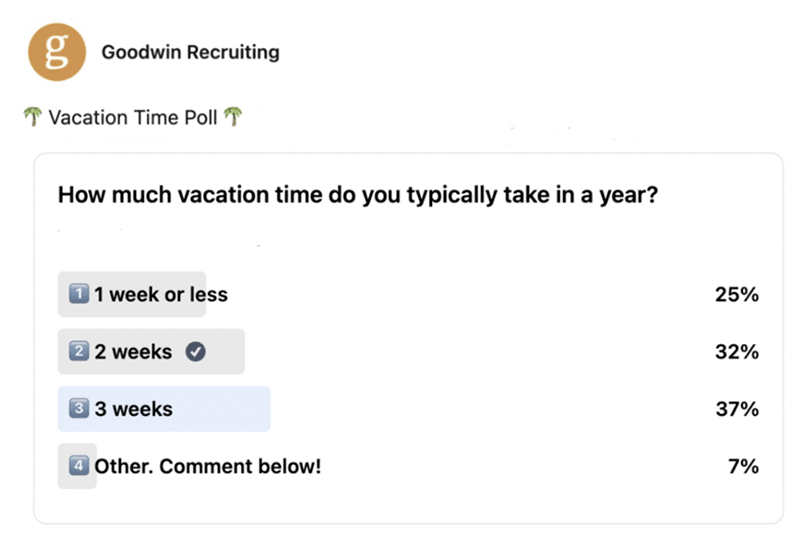Click the number 1 keycap icon
This screenshot has height=547, width=800.
[79, 294]
